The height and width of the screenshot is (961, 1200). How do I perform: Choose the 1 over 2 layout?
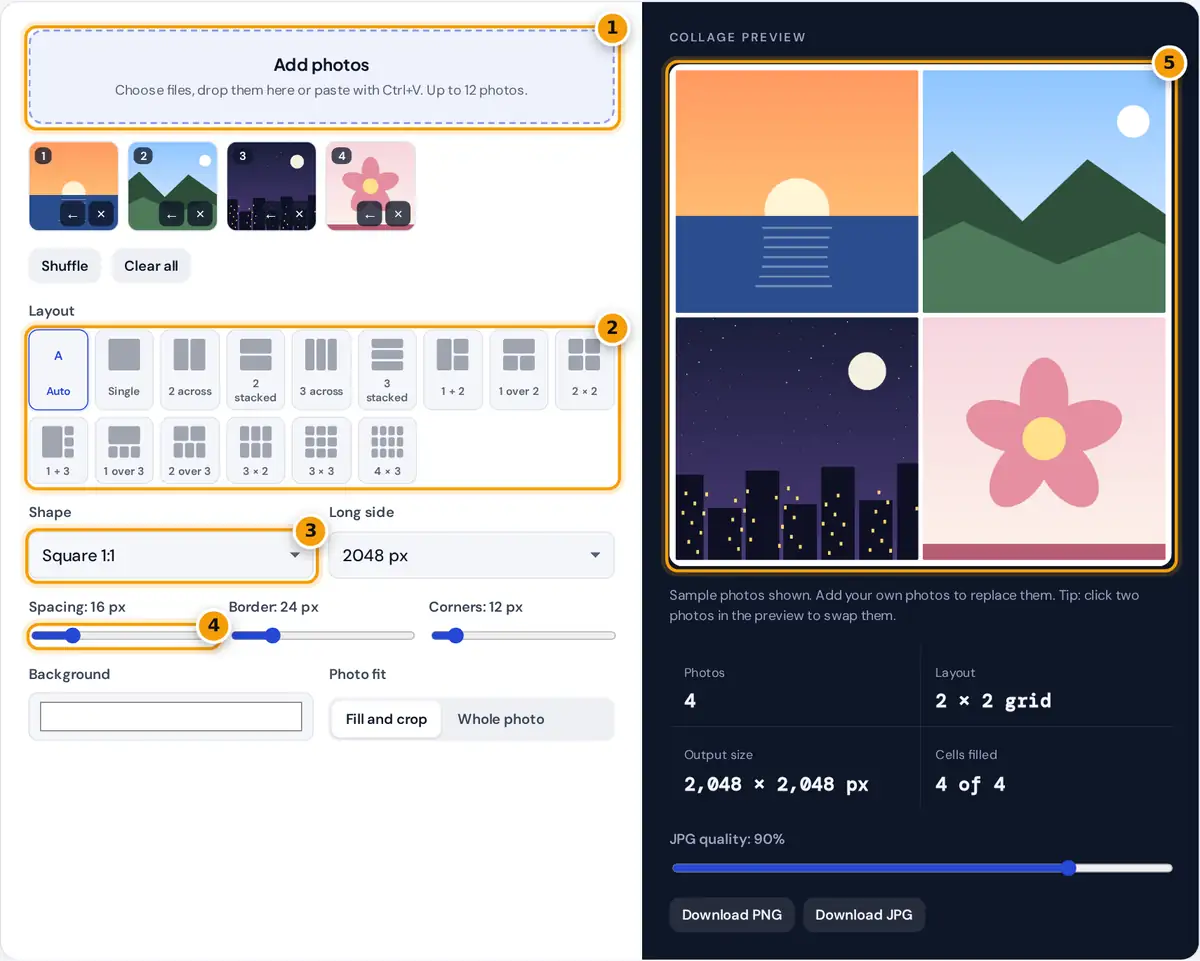pos(519,370)
